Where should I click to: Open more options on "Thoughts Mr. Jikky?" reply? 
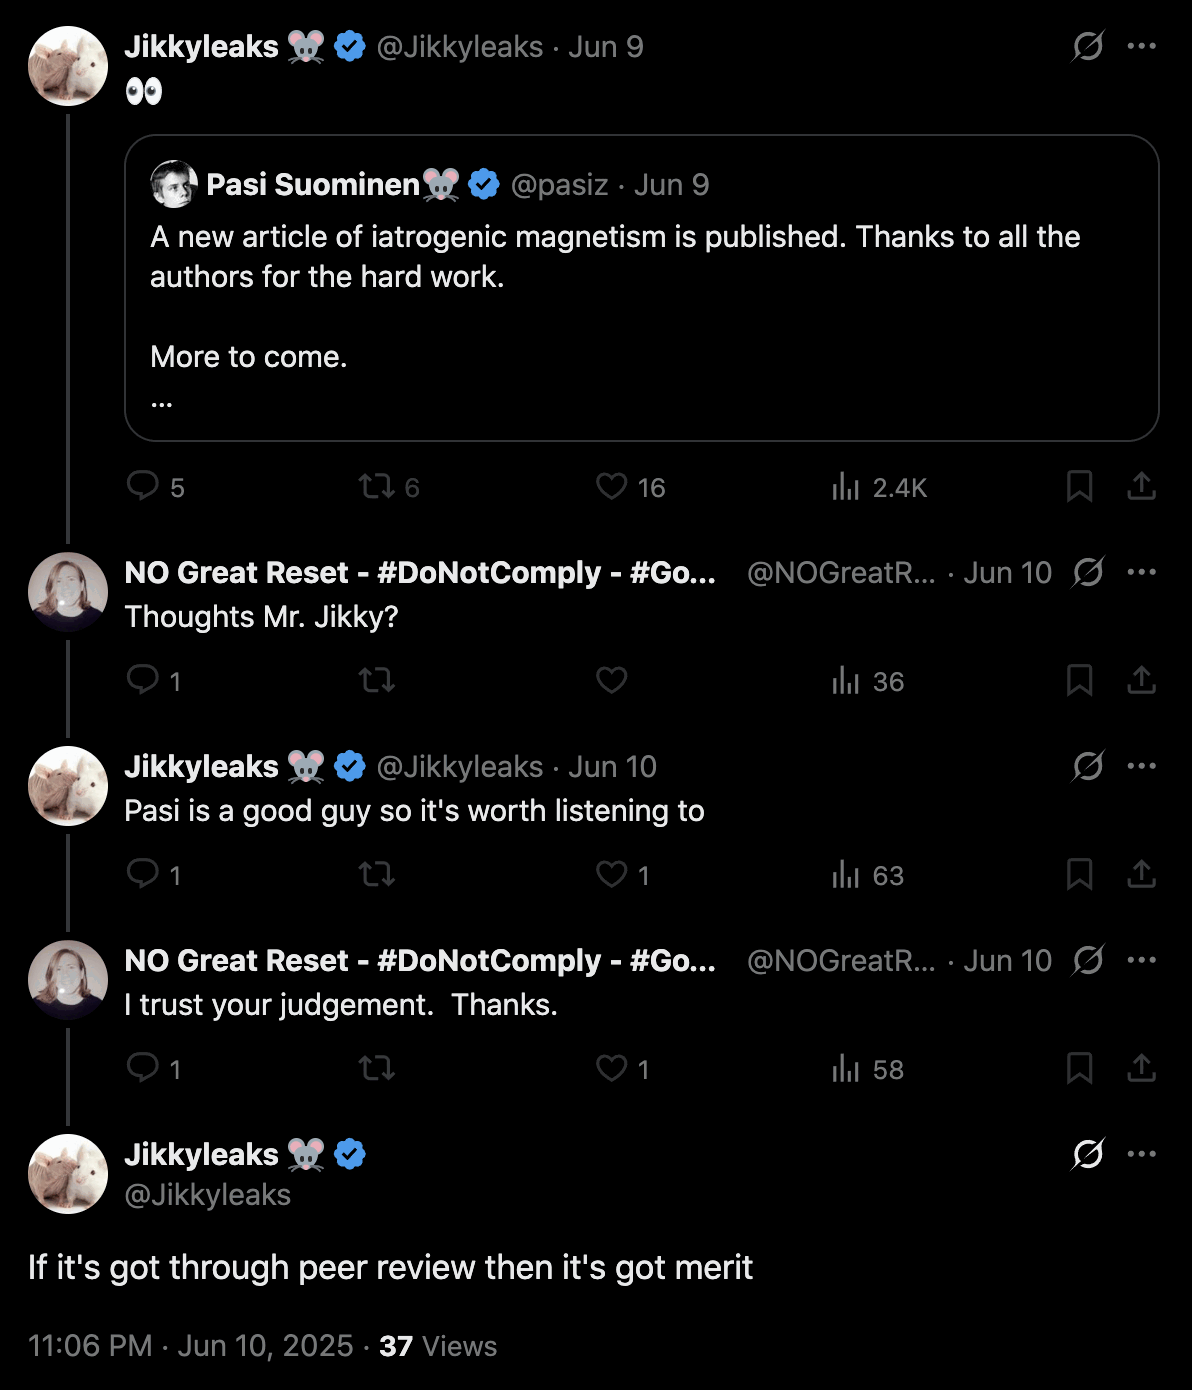[1141, 572]
